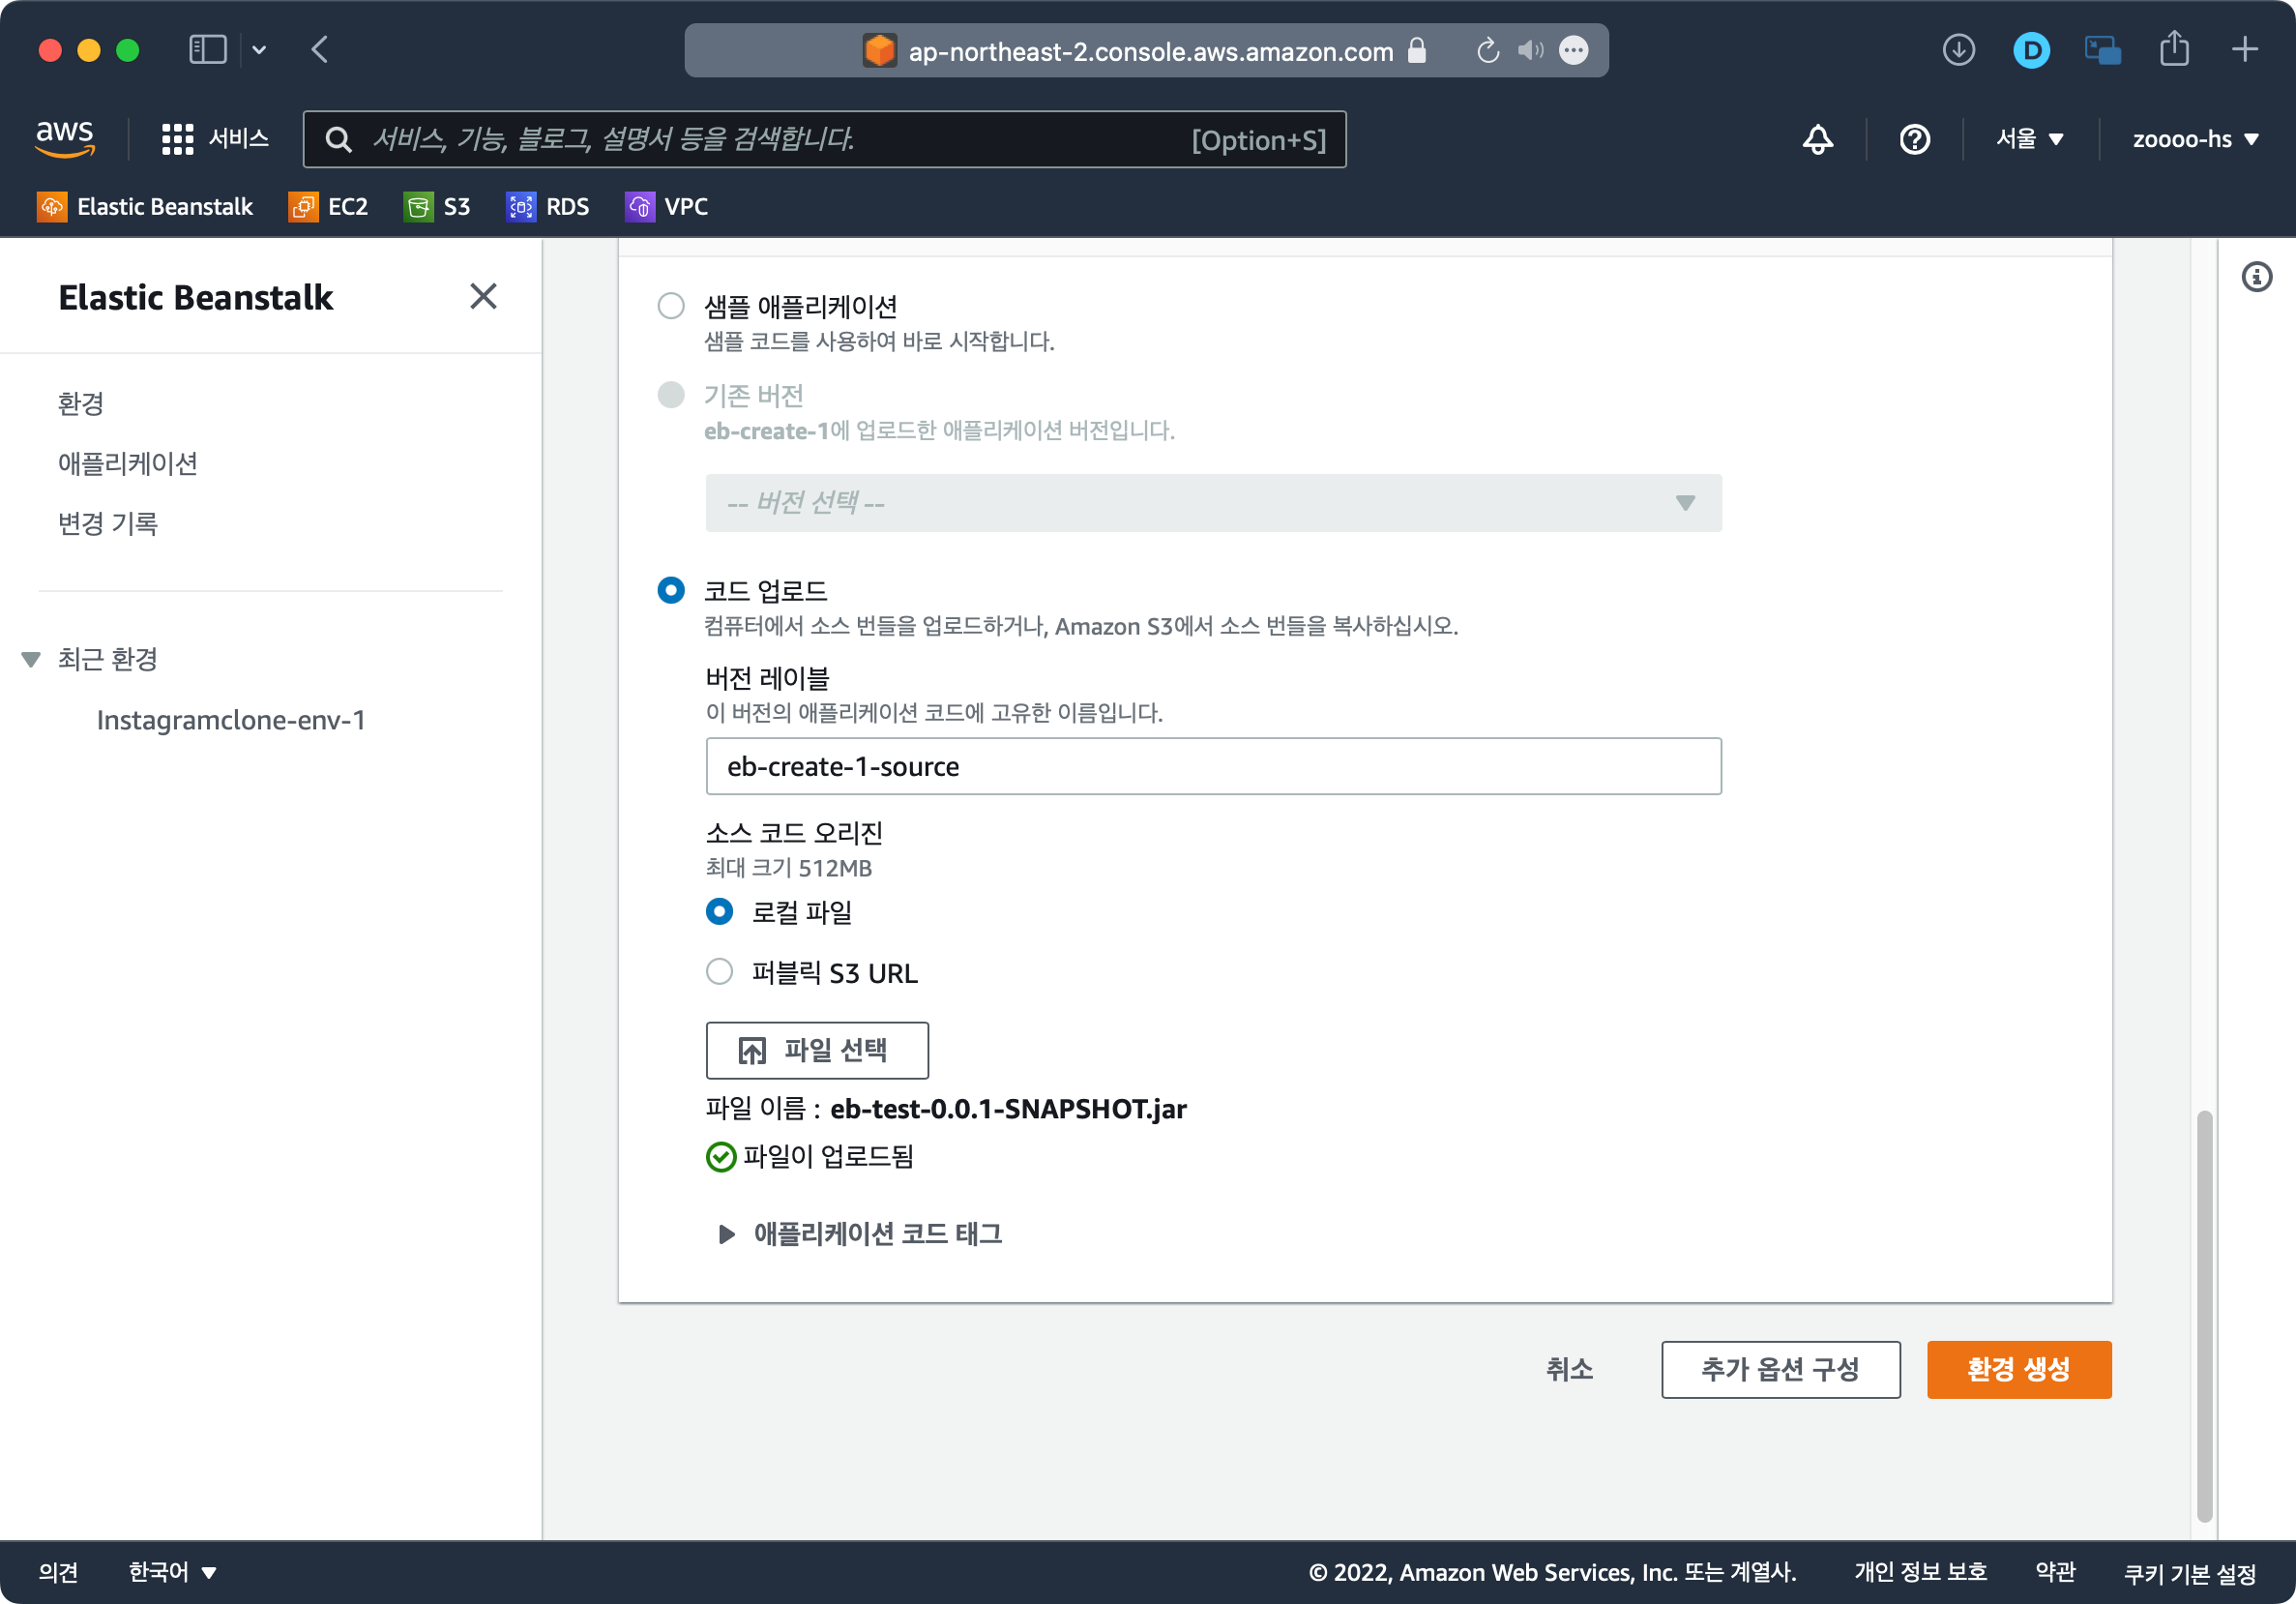The height and width of the screenshot is (1604, 2296).
Task: Open the 쿠키 기본 설정 link
Action: (x=2189, y=1573)
